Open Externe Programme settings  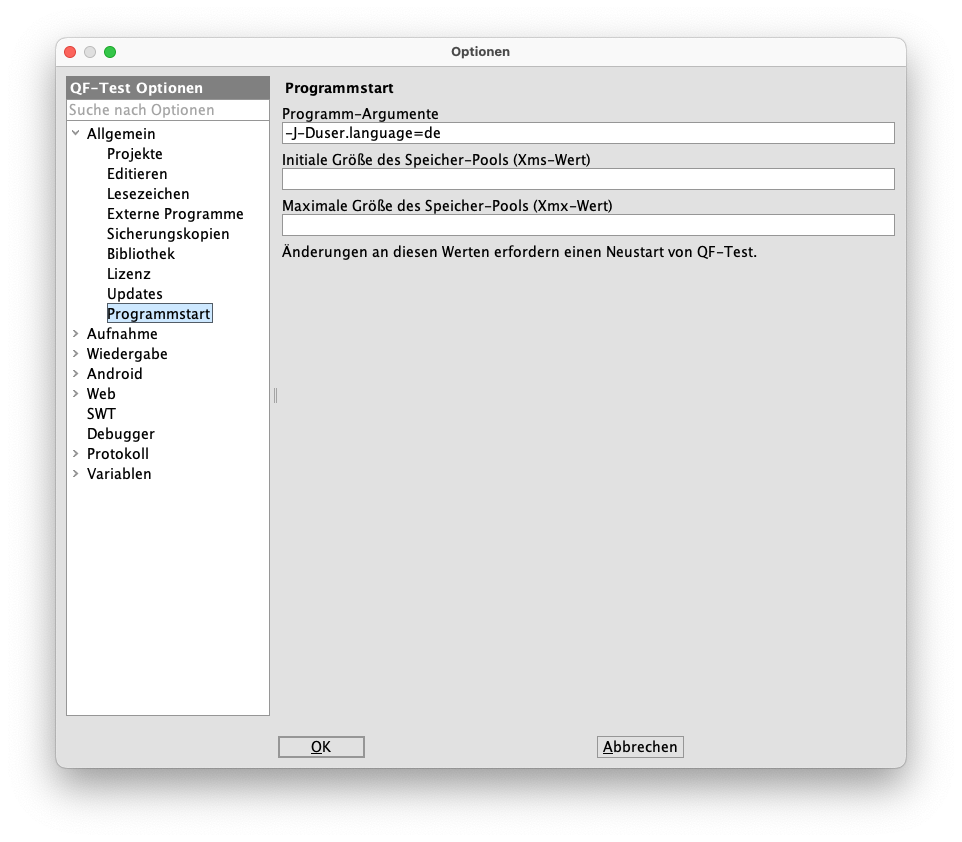click(175, 214)
